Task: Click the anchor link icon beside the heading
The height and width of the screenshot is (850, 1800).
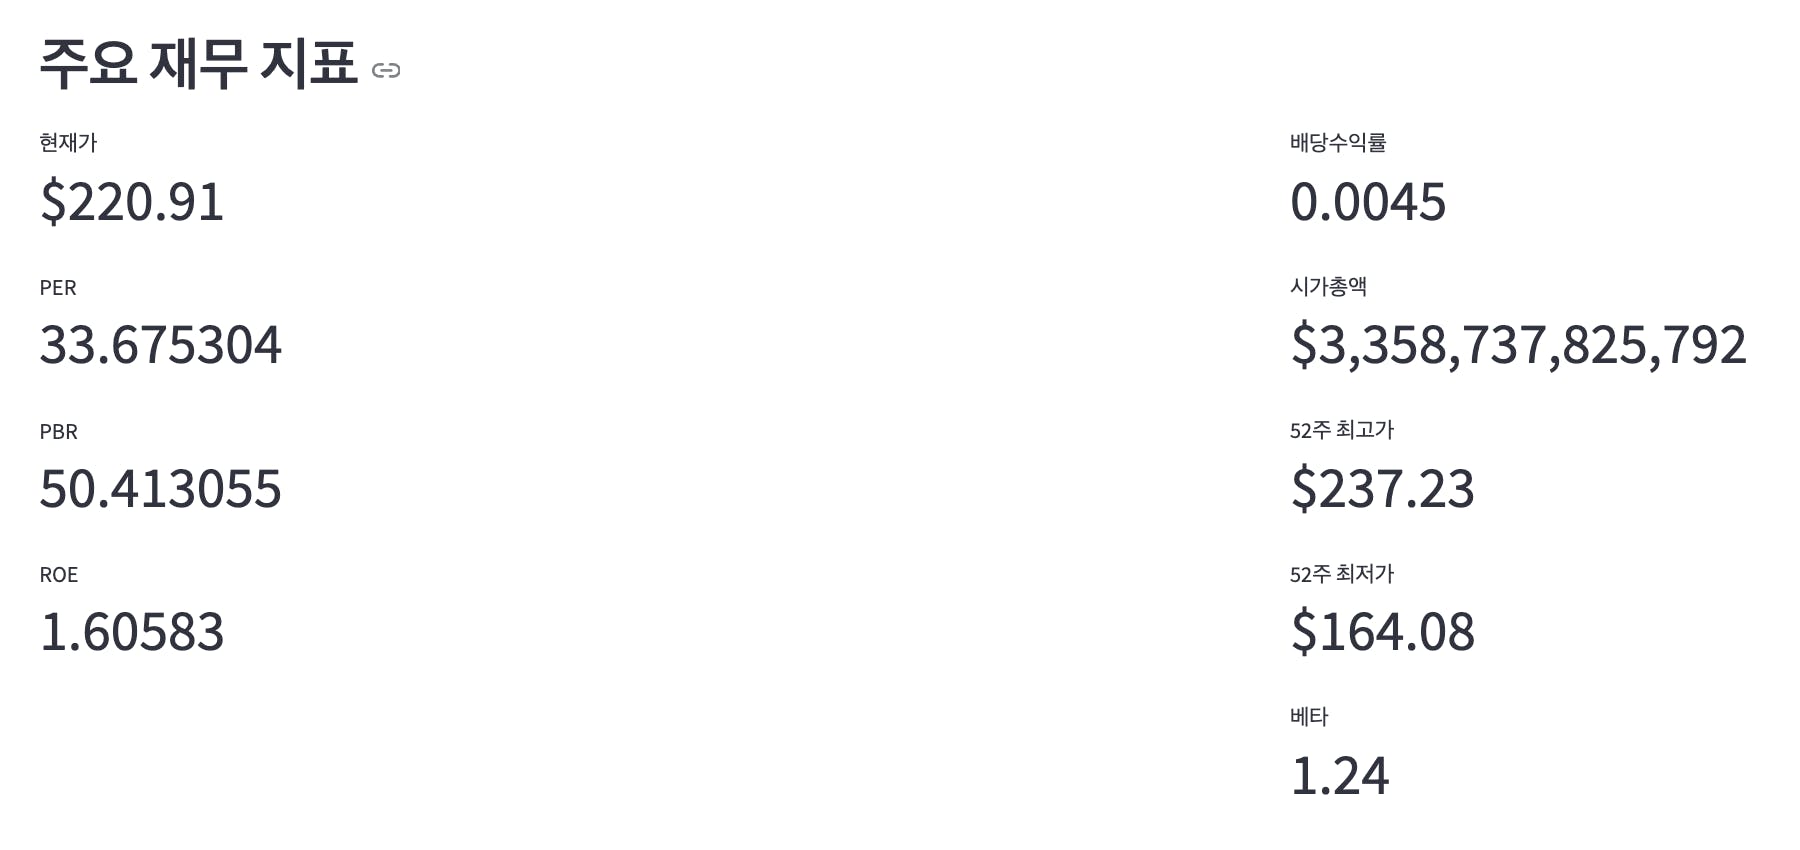Action: pyautogui.click(x=386, y=70)
